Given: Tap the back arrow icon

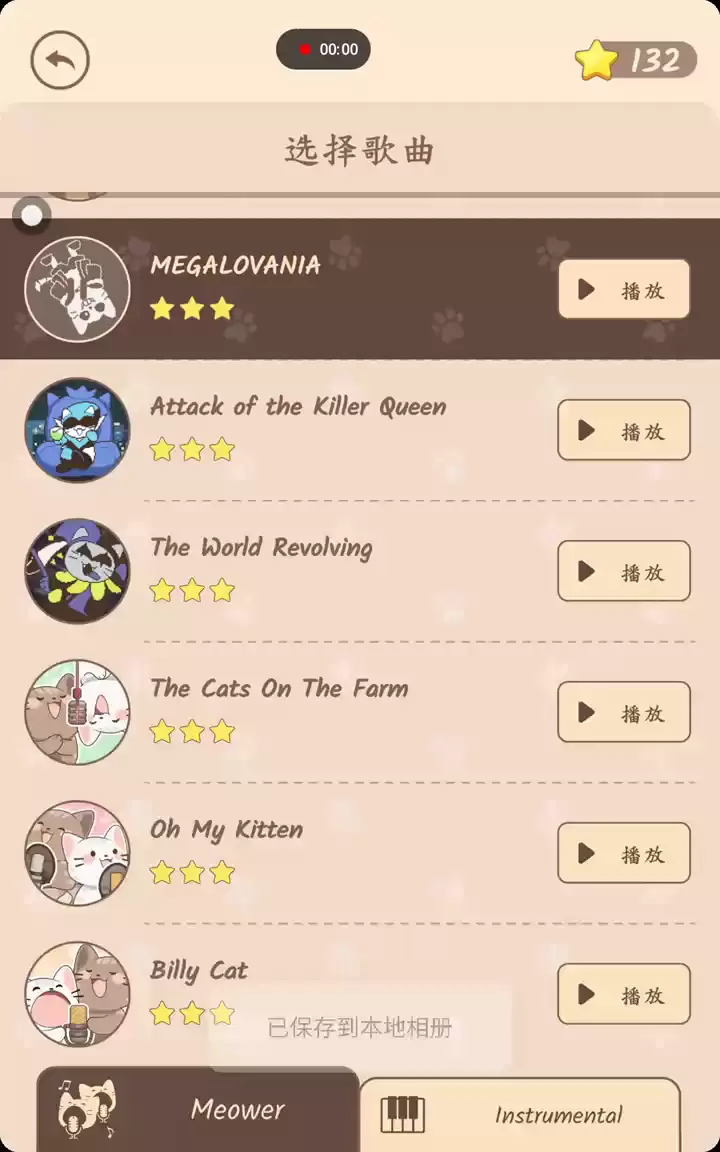Looking at the screenshot, I should coord(60,60).
